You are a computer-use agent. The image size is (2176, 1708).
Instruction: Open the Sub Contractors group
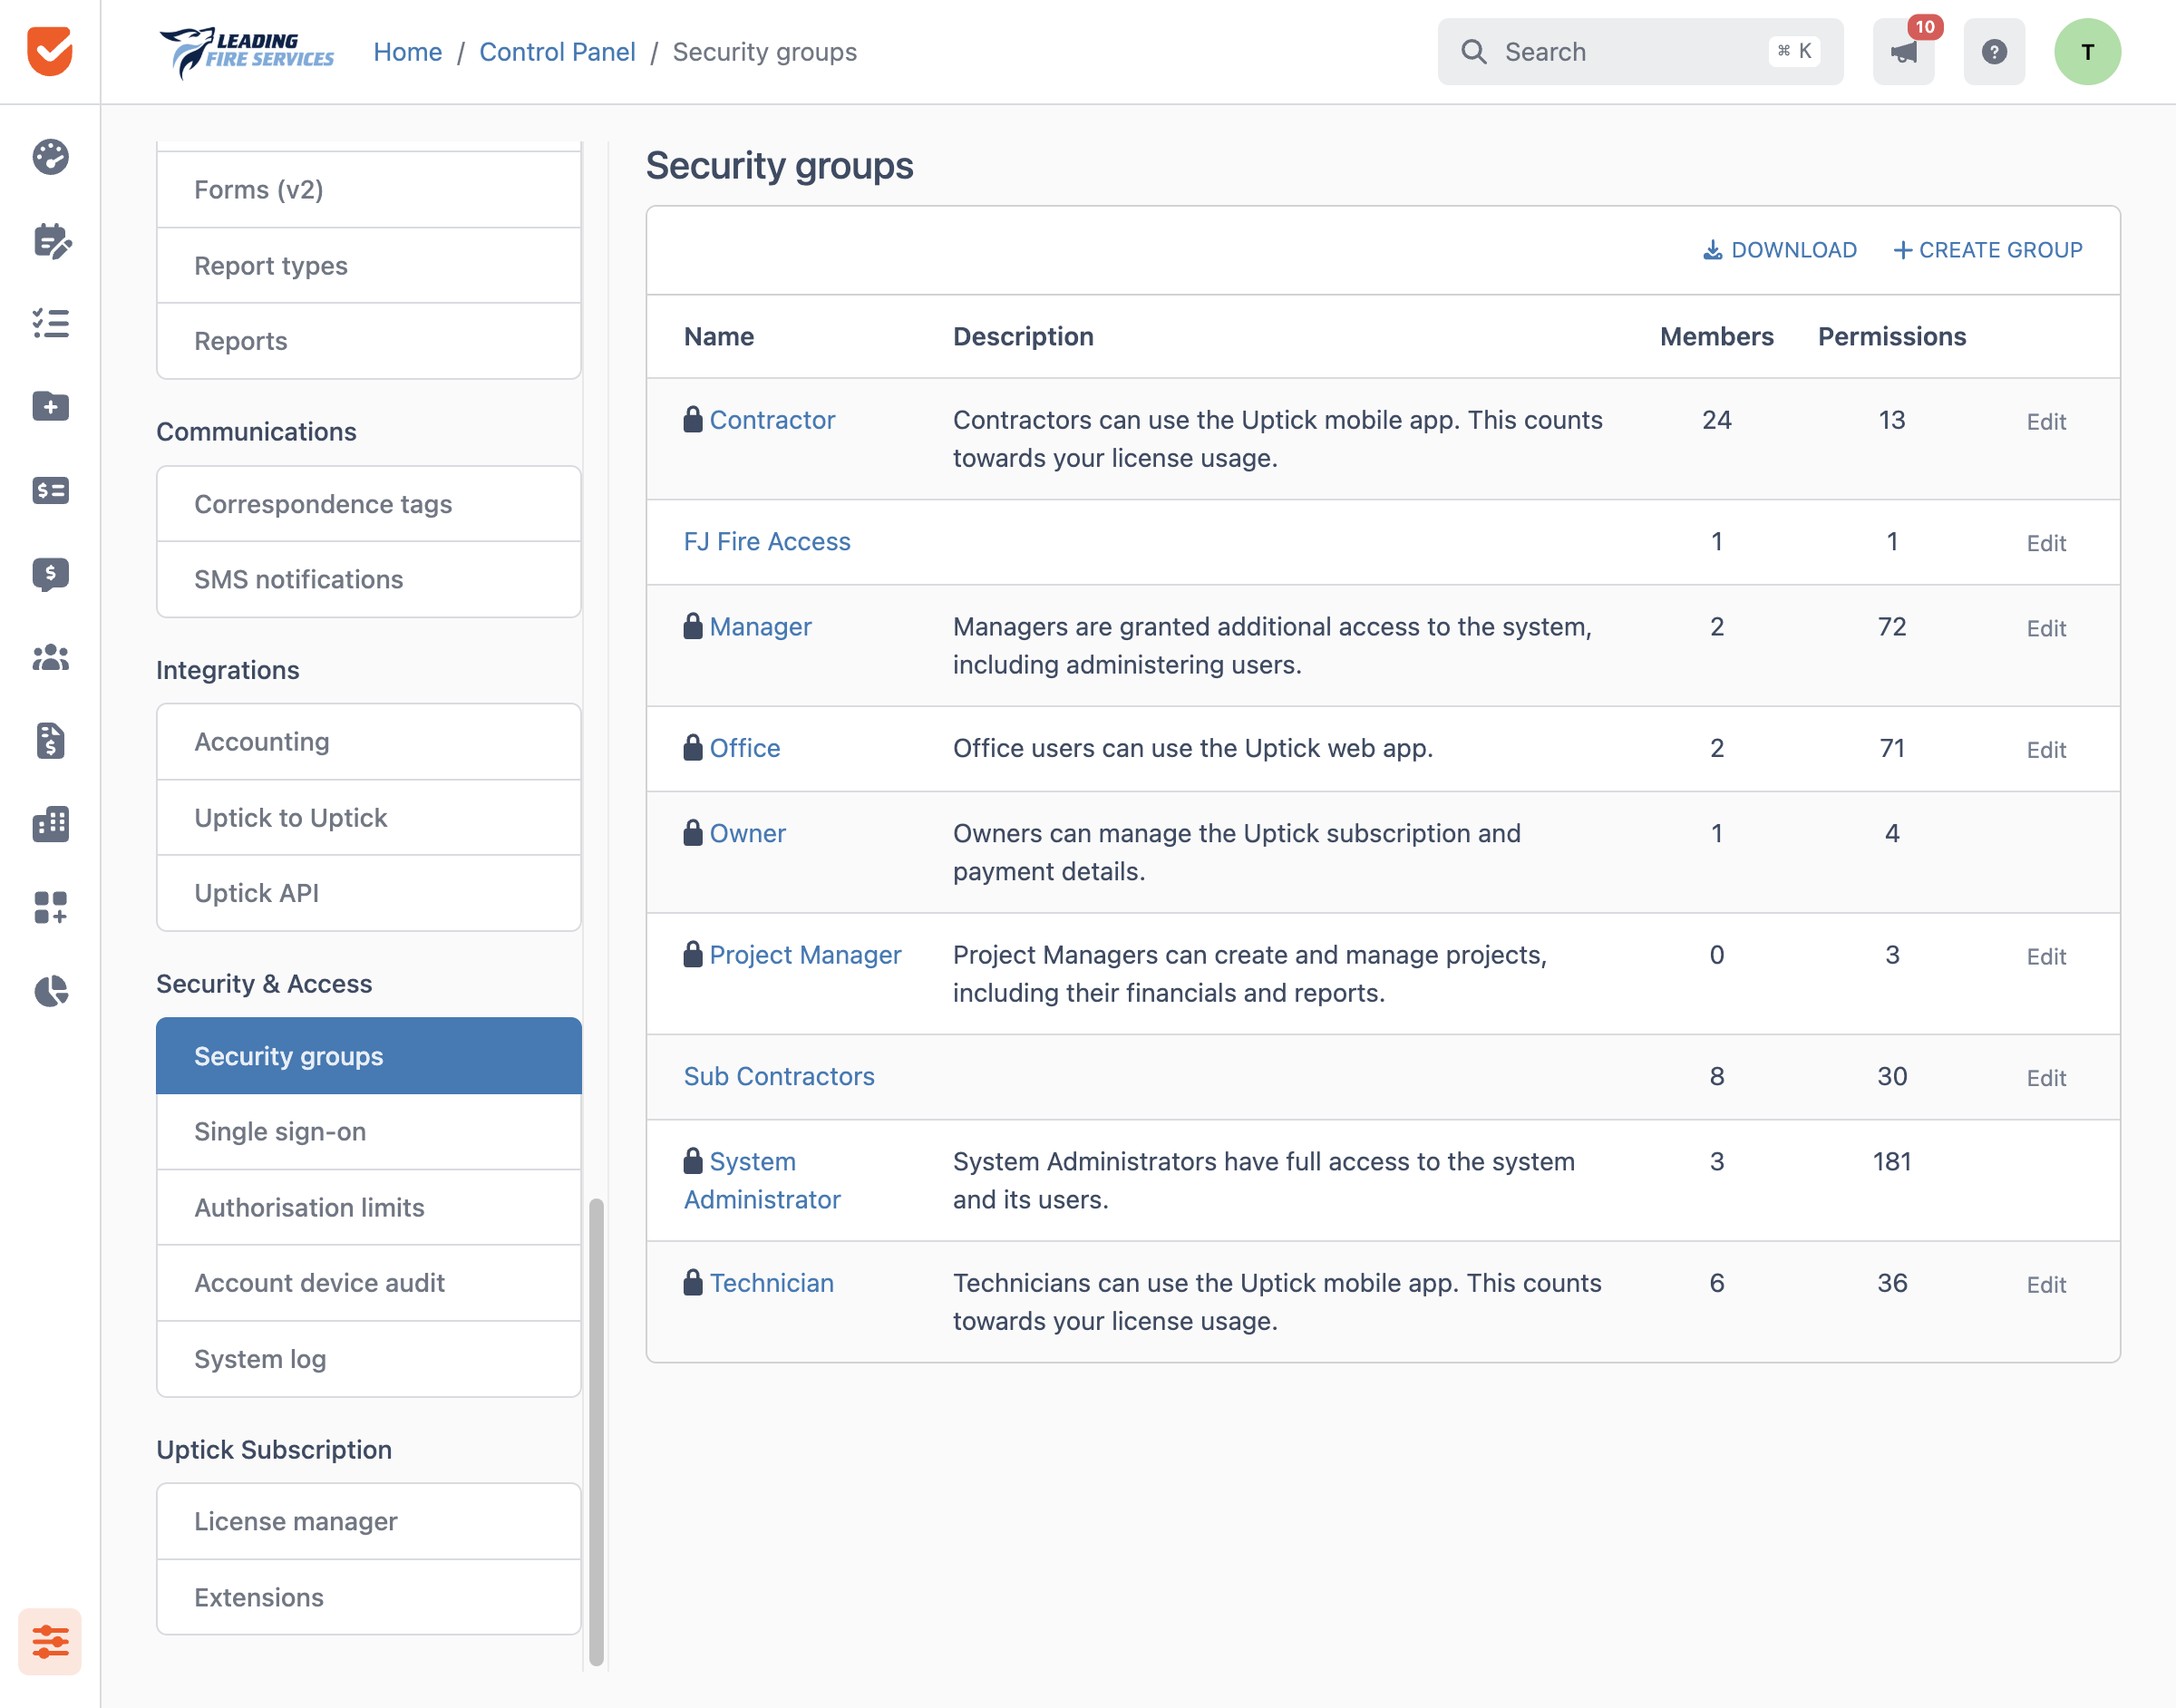779,1076
